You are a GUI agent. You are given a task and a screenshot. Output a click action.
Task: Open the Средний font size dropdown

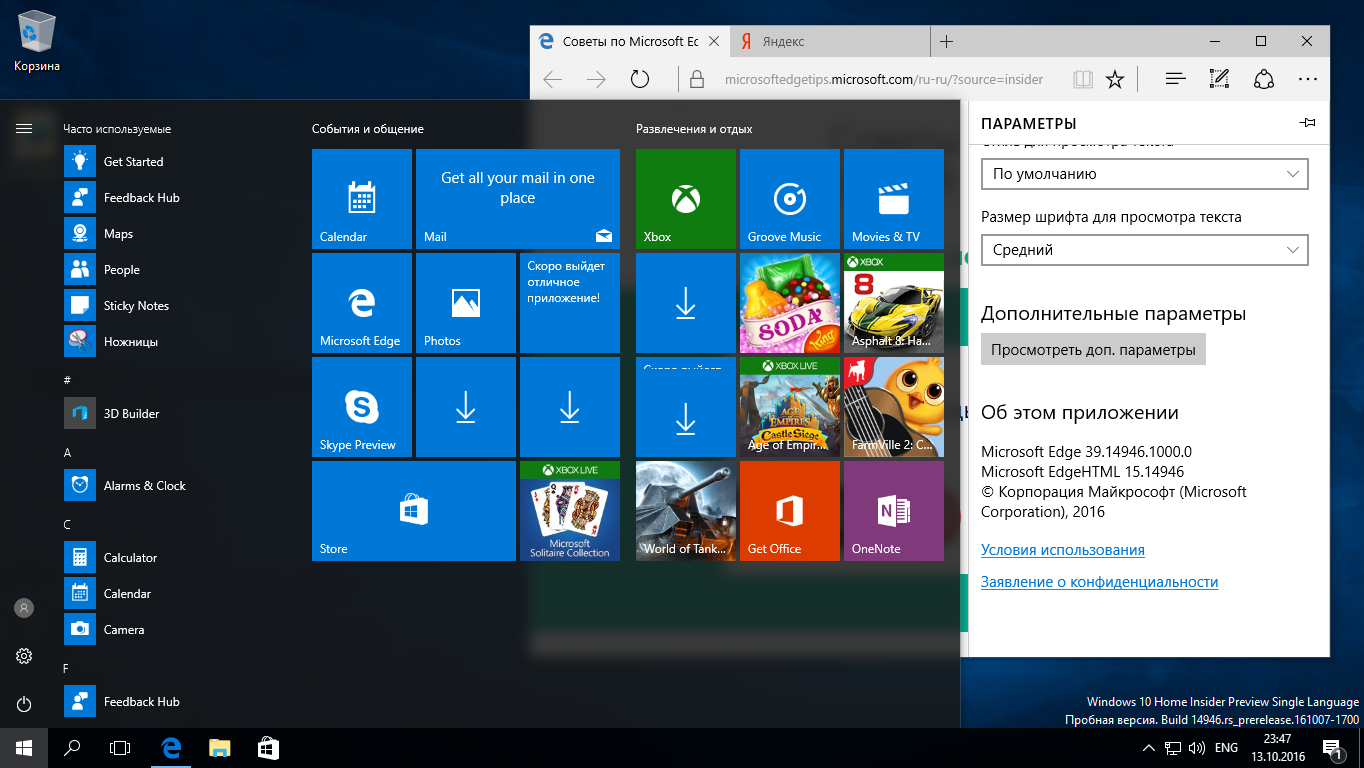pos(1144,250)
